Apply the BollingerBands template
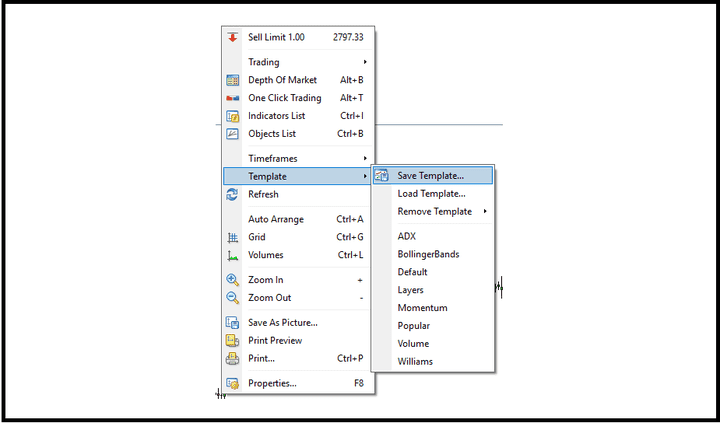Screen dimensions: 720x423 point(428,254)
